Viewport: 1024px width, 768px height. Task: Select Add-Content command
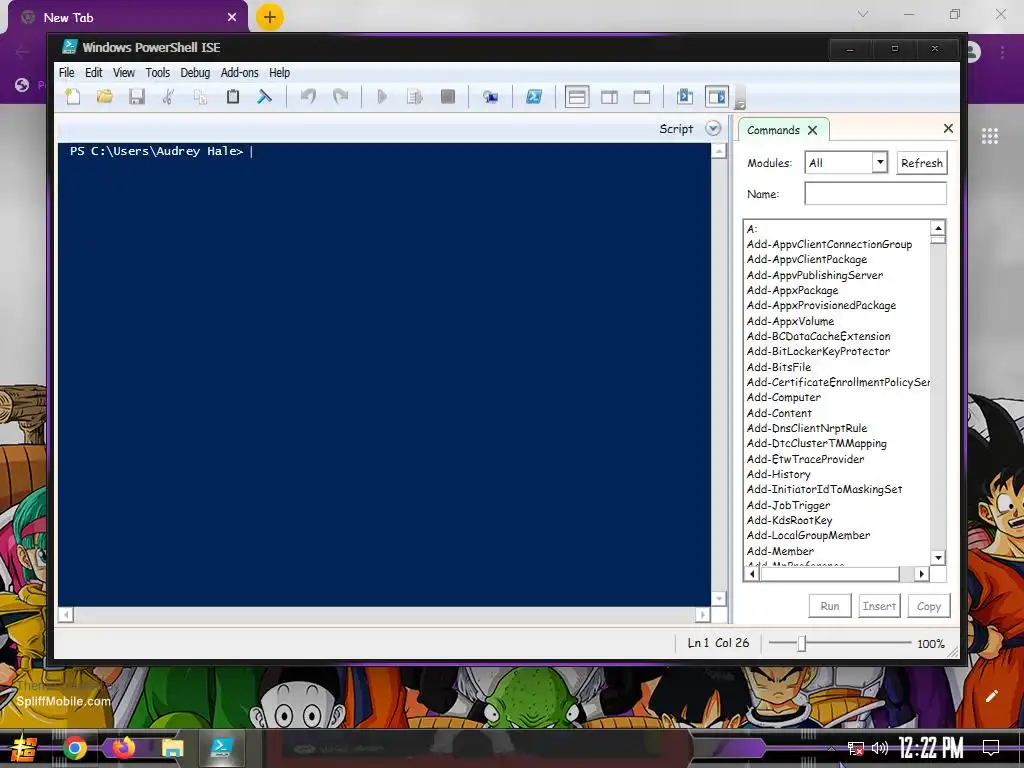coord(779,413)
